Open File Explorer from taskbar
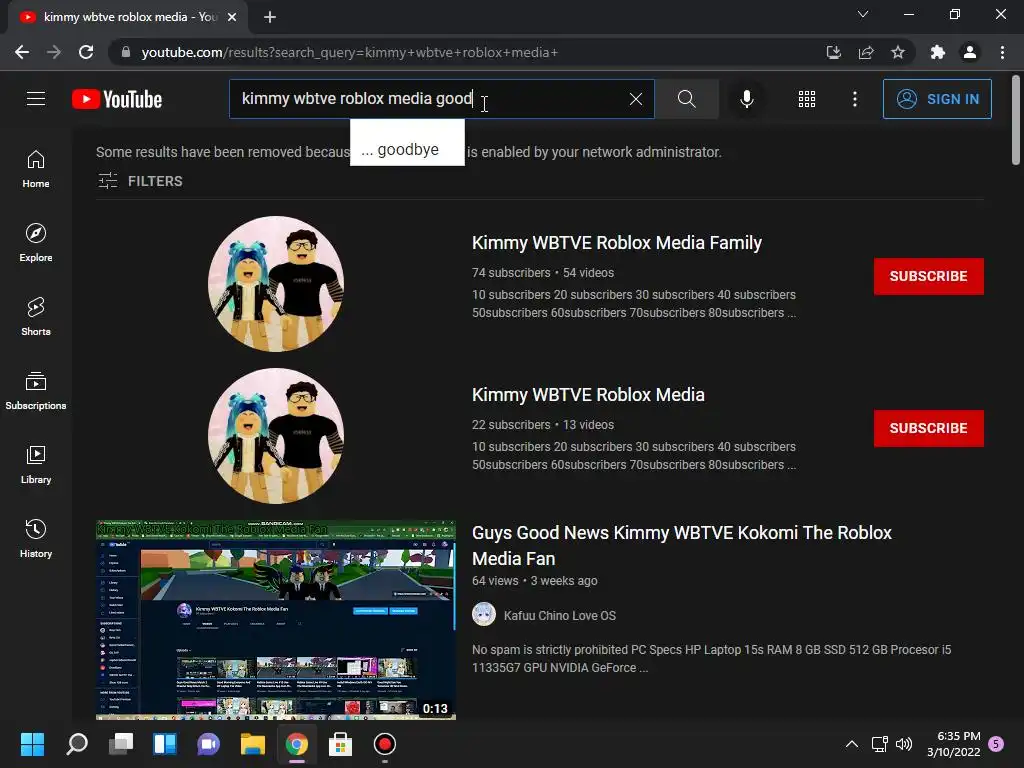The image size is (1024, 768). tap(253, 744)
